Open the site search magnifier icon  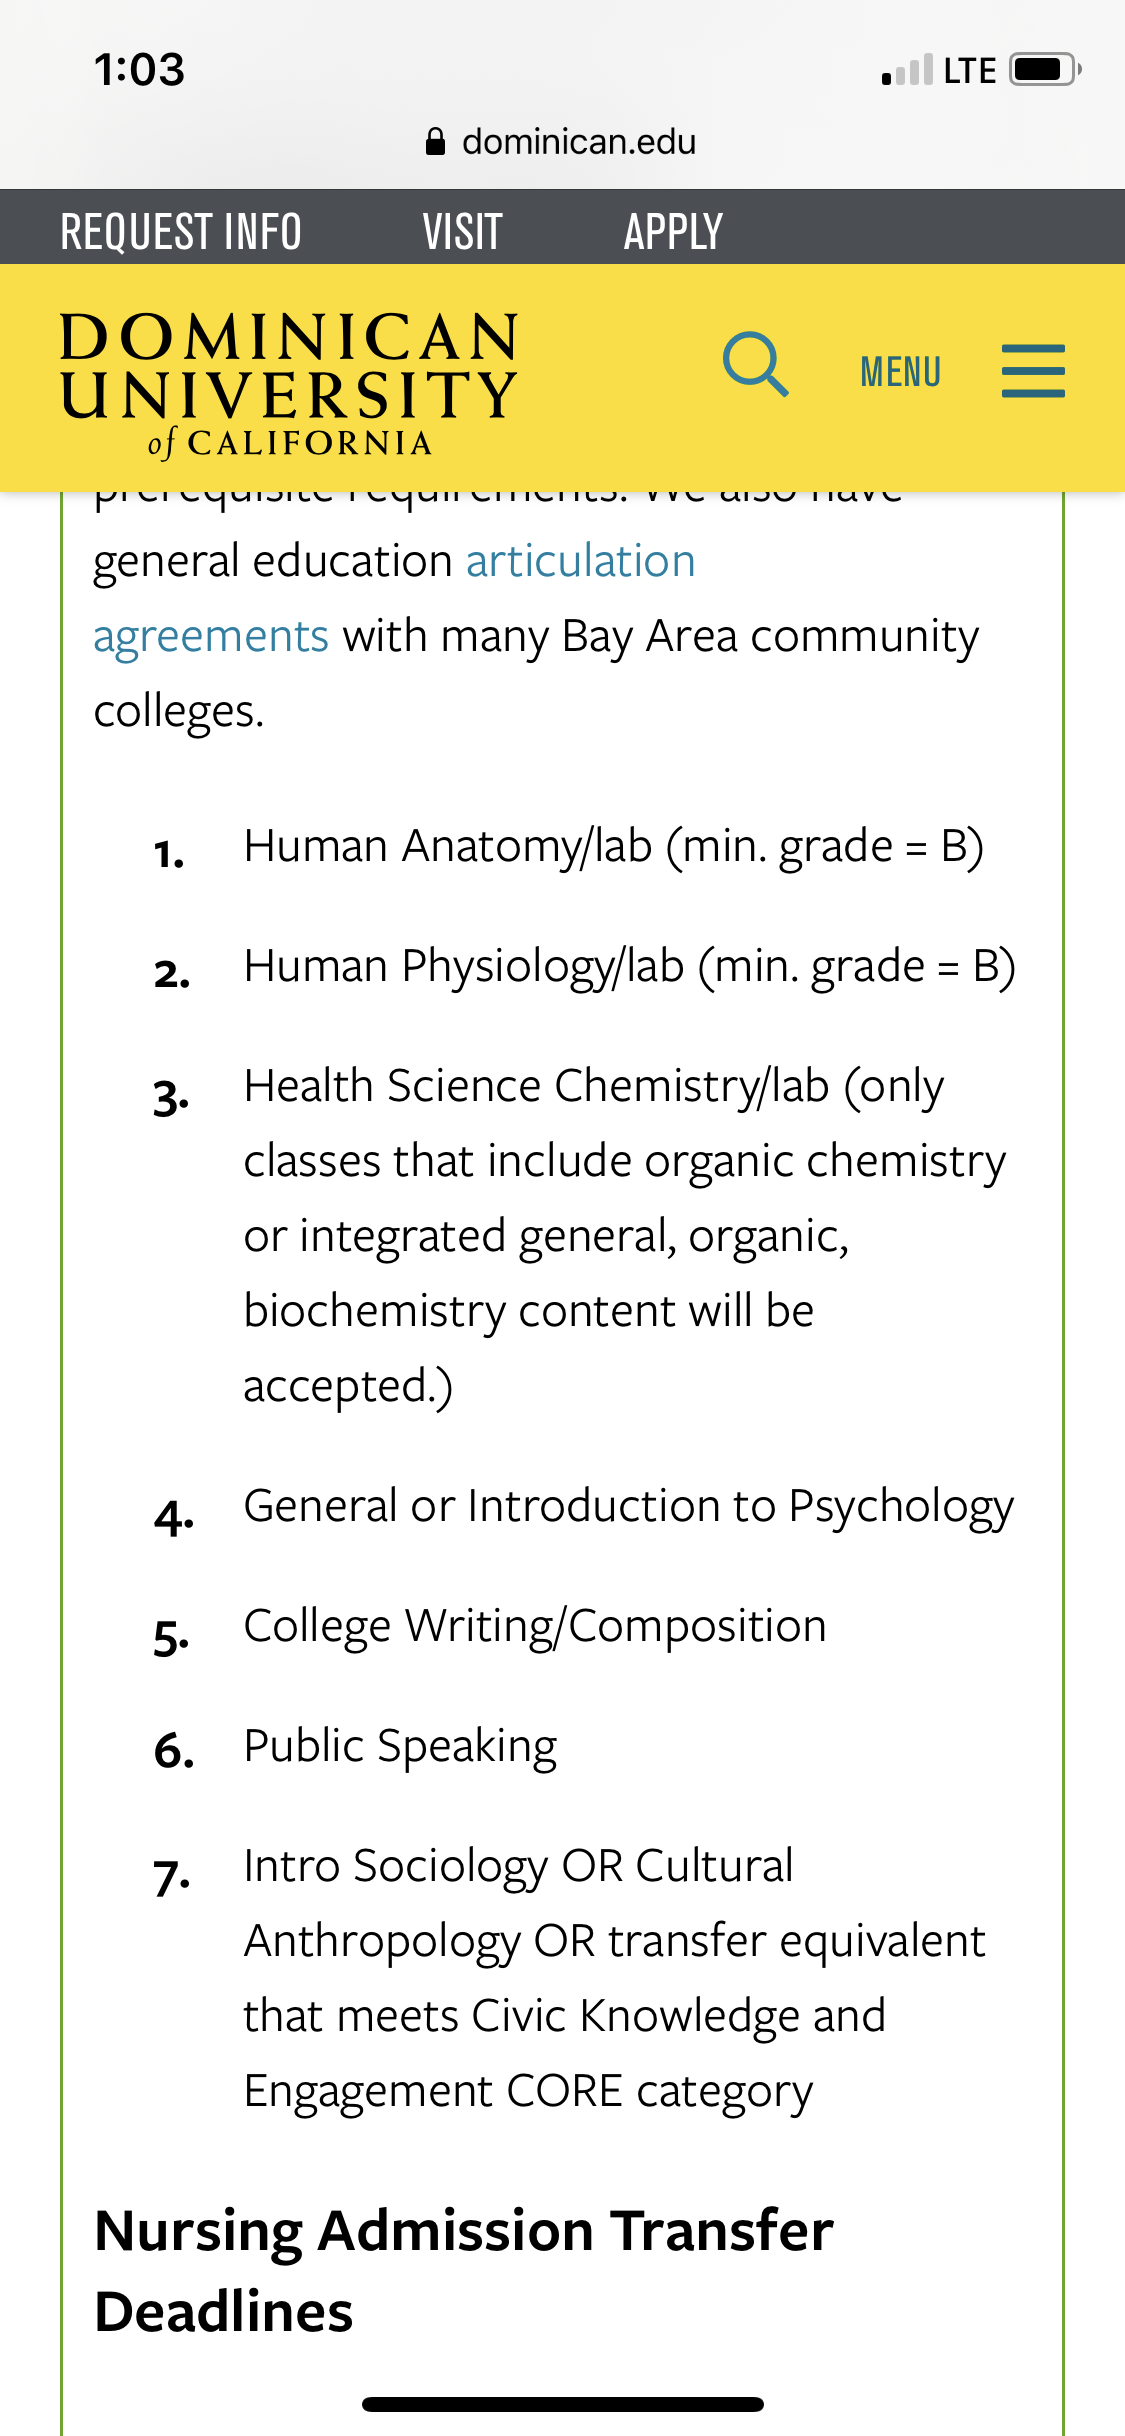755,365
